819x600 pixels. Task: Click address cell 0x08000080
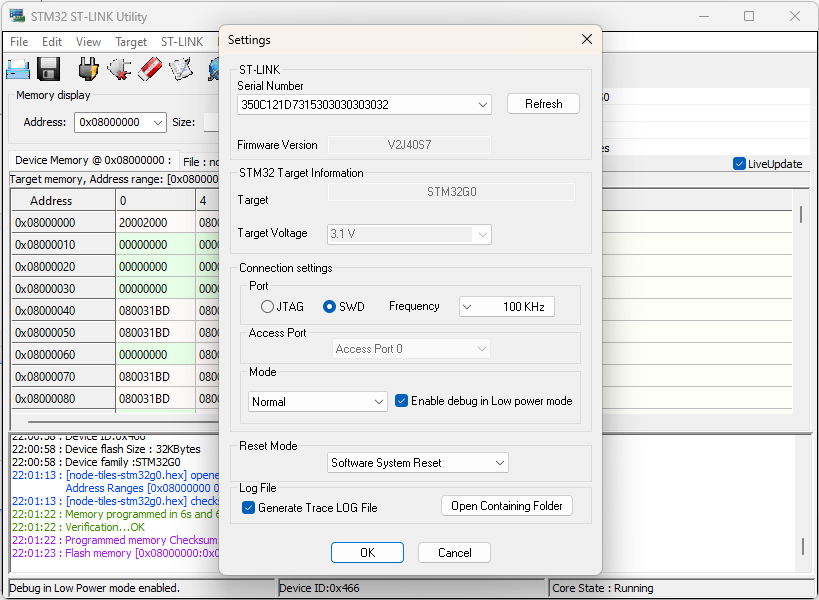(64, 398)
